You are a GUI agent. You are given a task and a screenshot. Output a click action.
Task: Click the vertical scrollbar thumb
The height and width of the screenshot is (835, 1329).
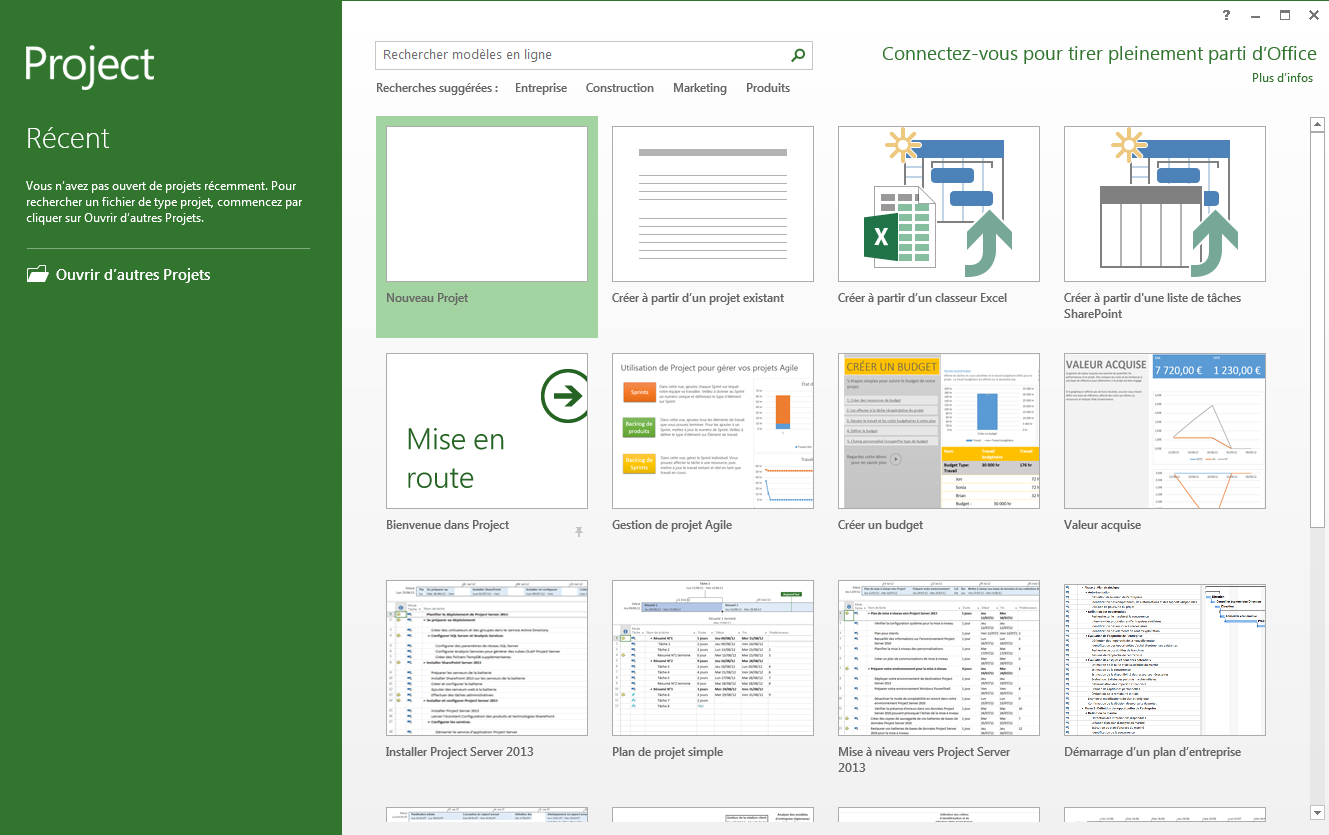(1317, 328)
